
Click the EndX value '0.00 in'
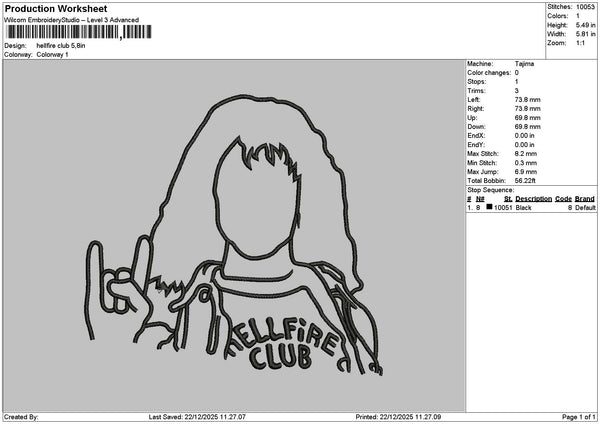click(525, 136)
